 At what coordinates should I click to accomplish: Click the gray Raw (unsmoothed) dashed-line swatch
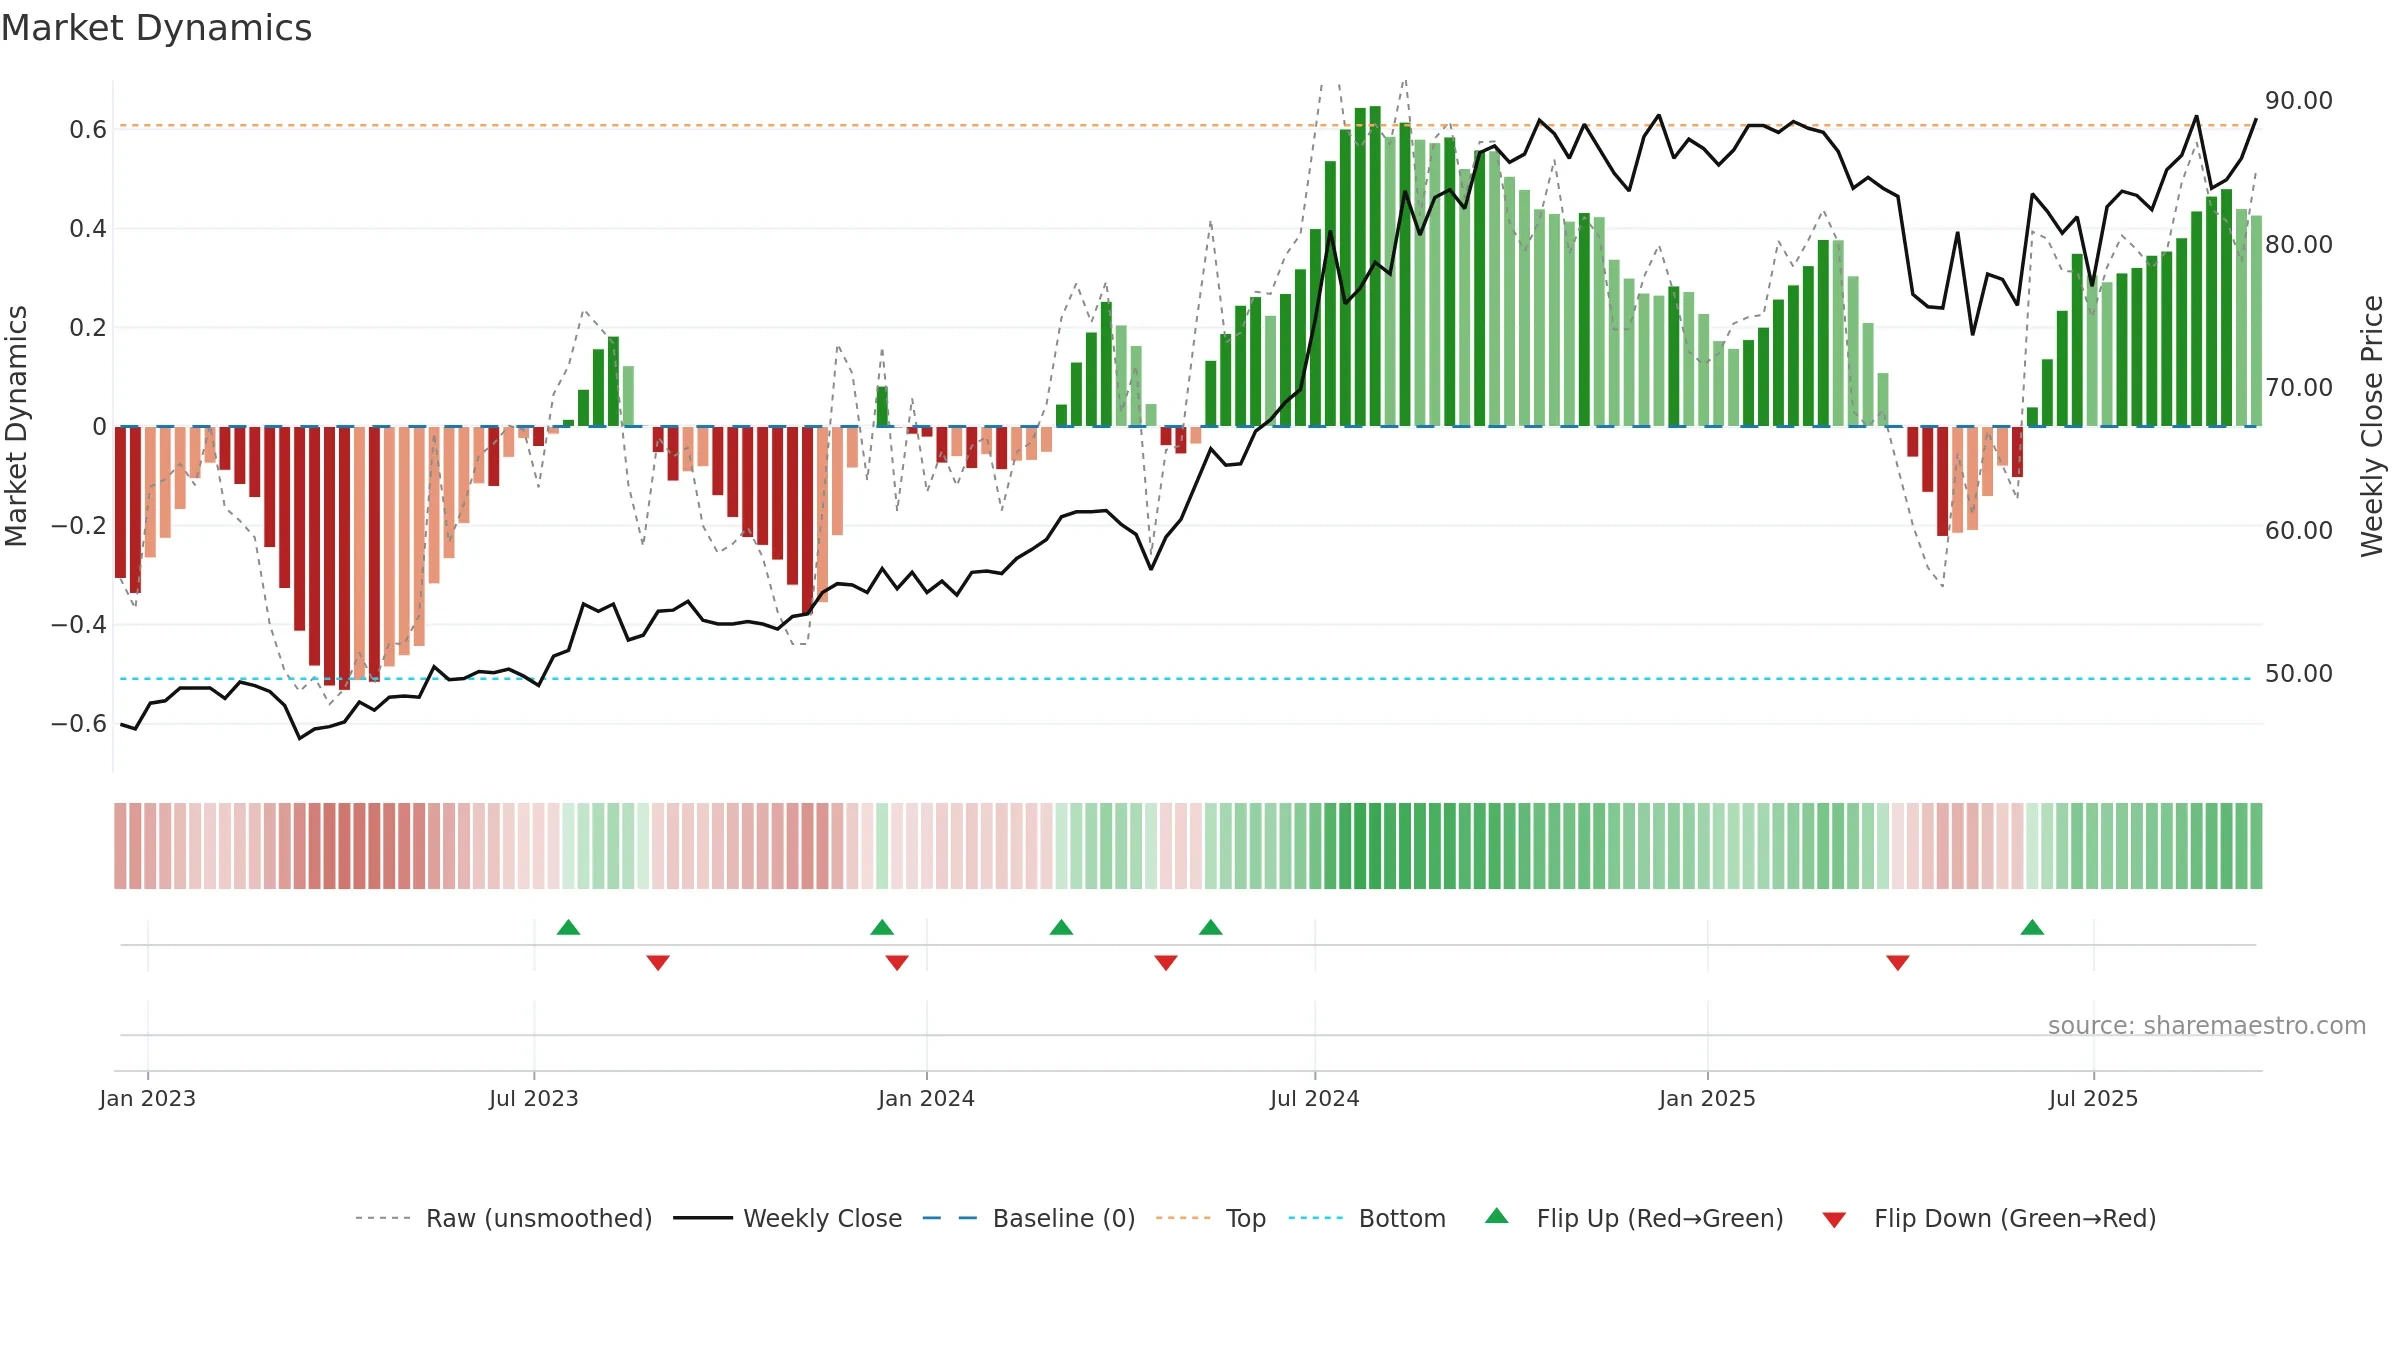tap(383, 1218)
